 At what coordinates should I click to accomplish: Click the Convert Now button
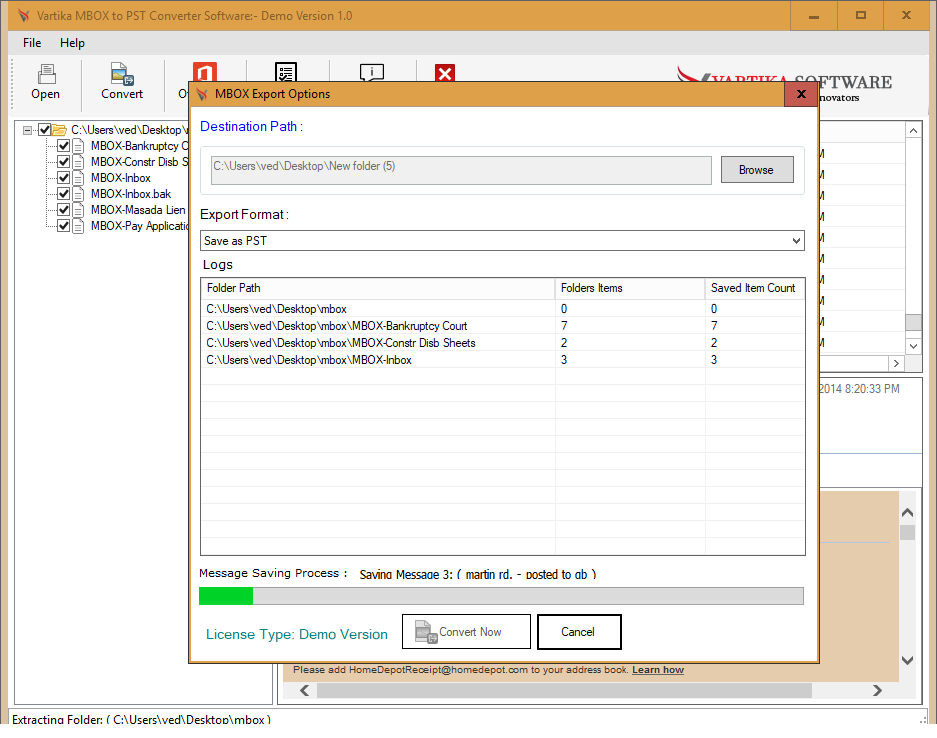coord(466,632)
